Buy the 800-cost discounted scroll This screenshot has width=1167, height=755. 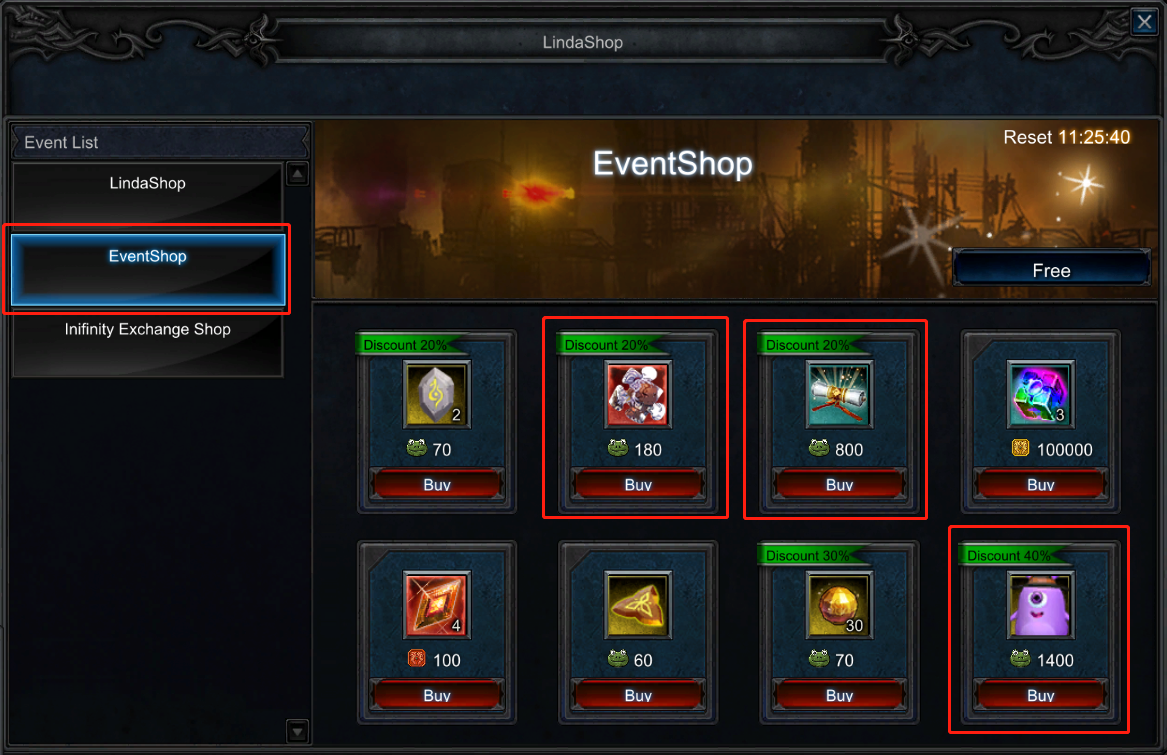click(839, 485)
